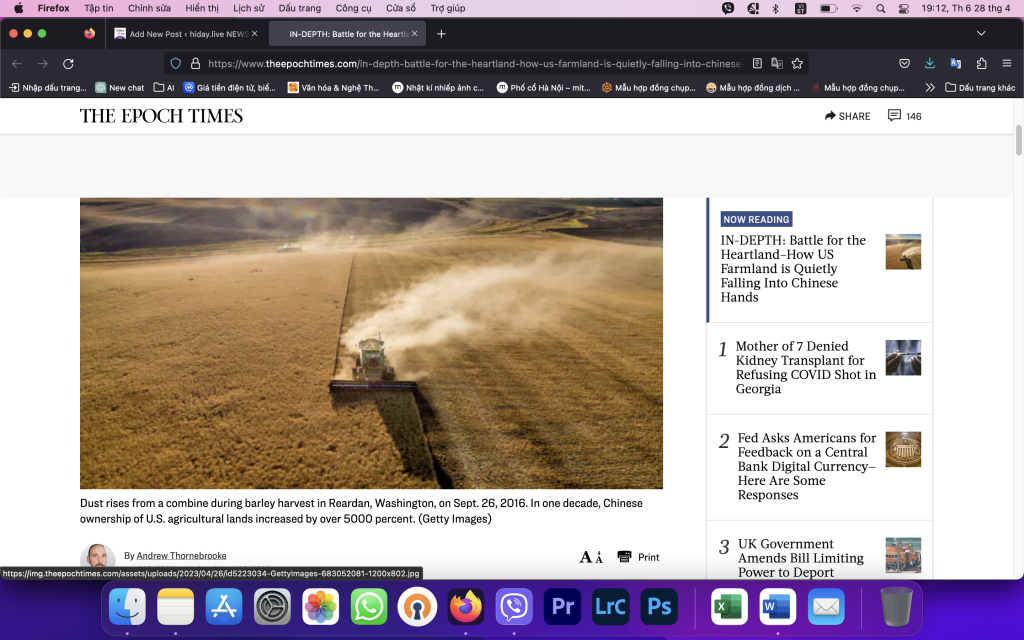Open author Andrew Thornebrooke link
Viewport: 1024px width, 640px height.
181,556
